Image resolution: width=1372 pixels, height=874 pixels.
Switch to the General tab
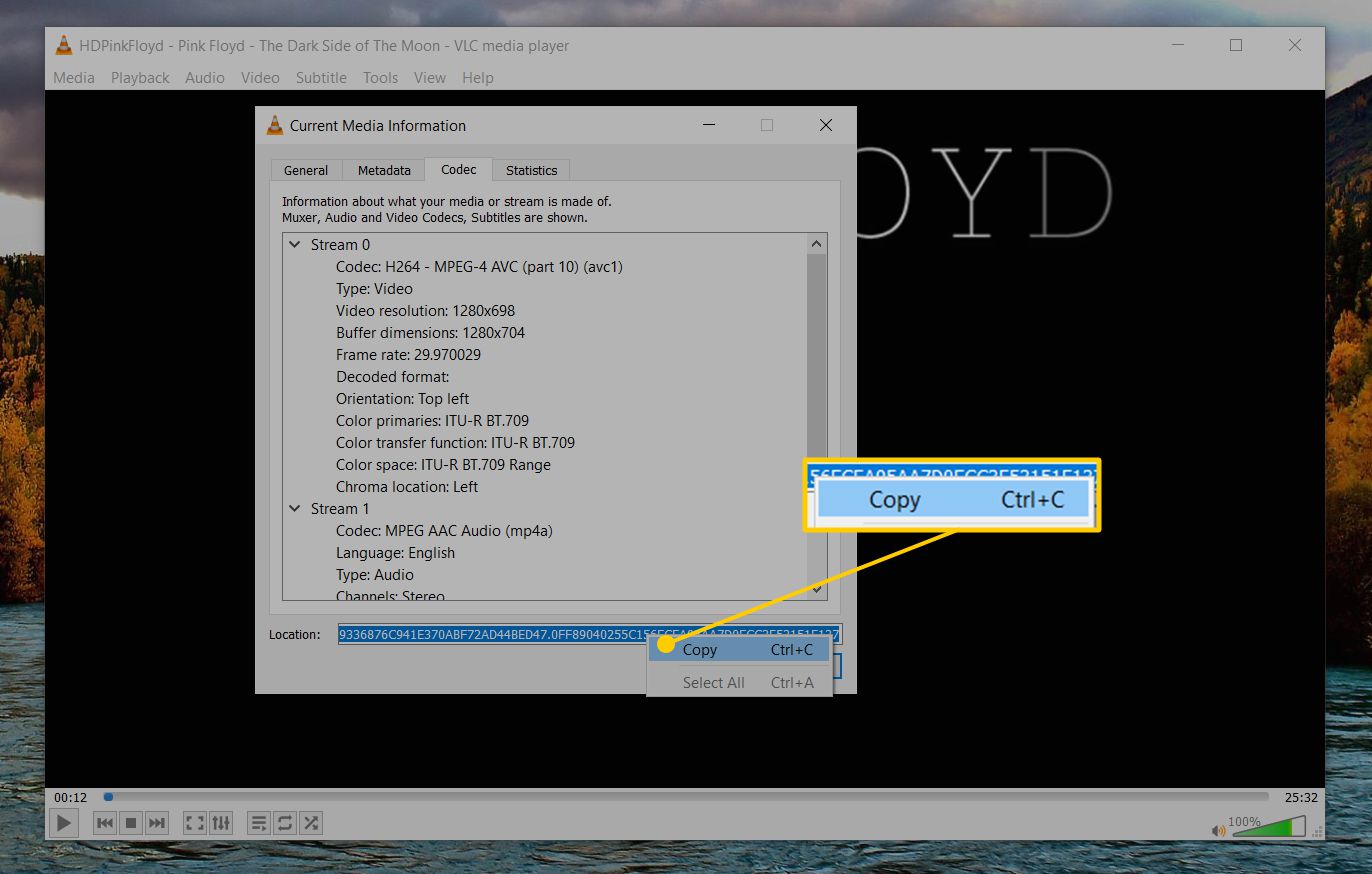coord(306,170)
